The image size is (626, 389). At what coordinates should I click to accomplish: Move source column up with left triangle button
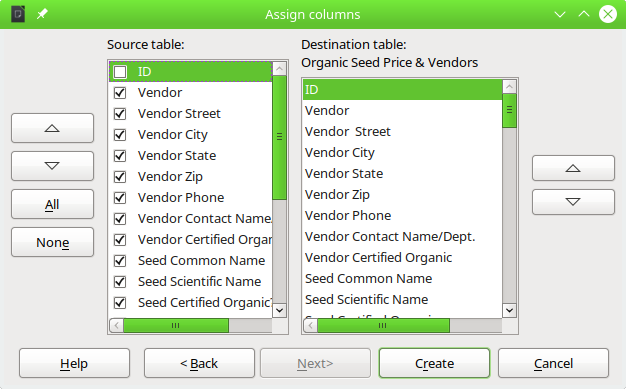pos(52,128)
